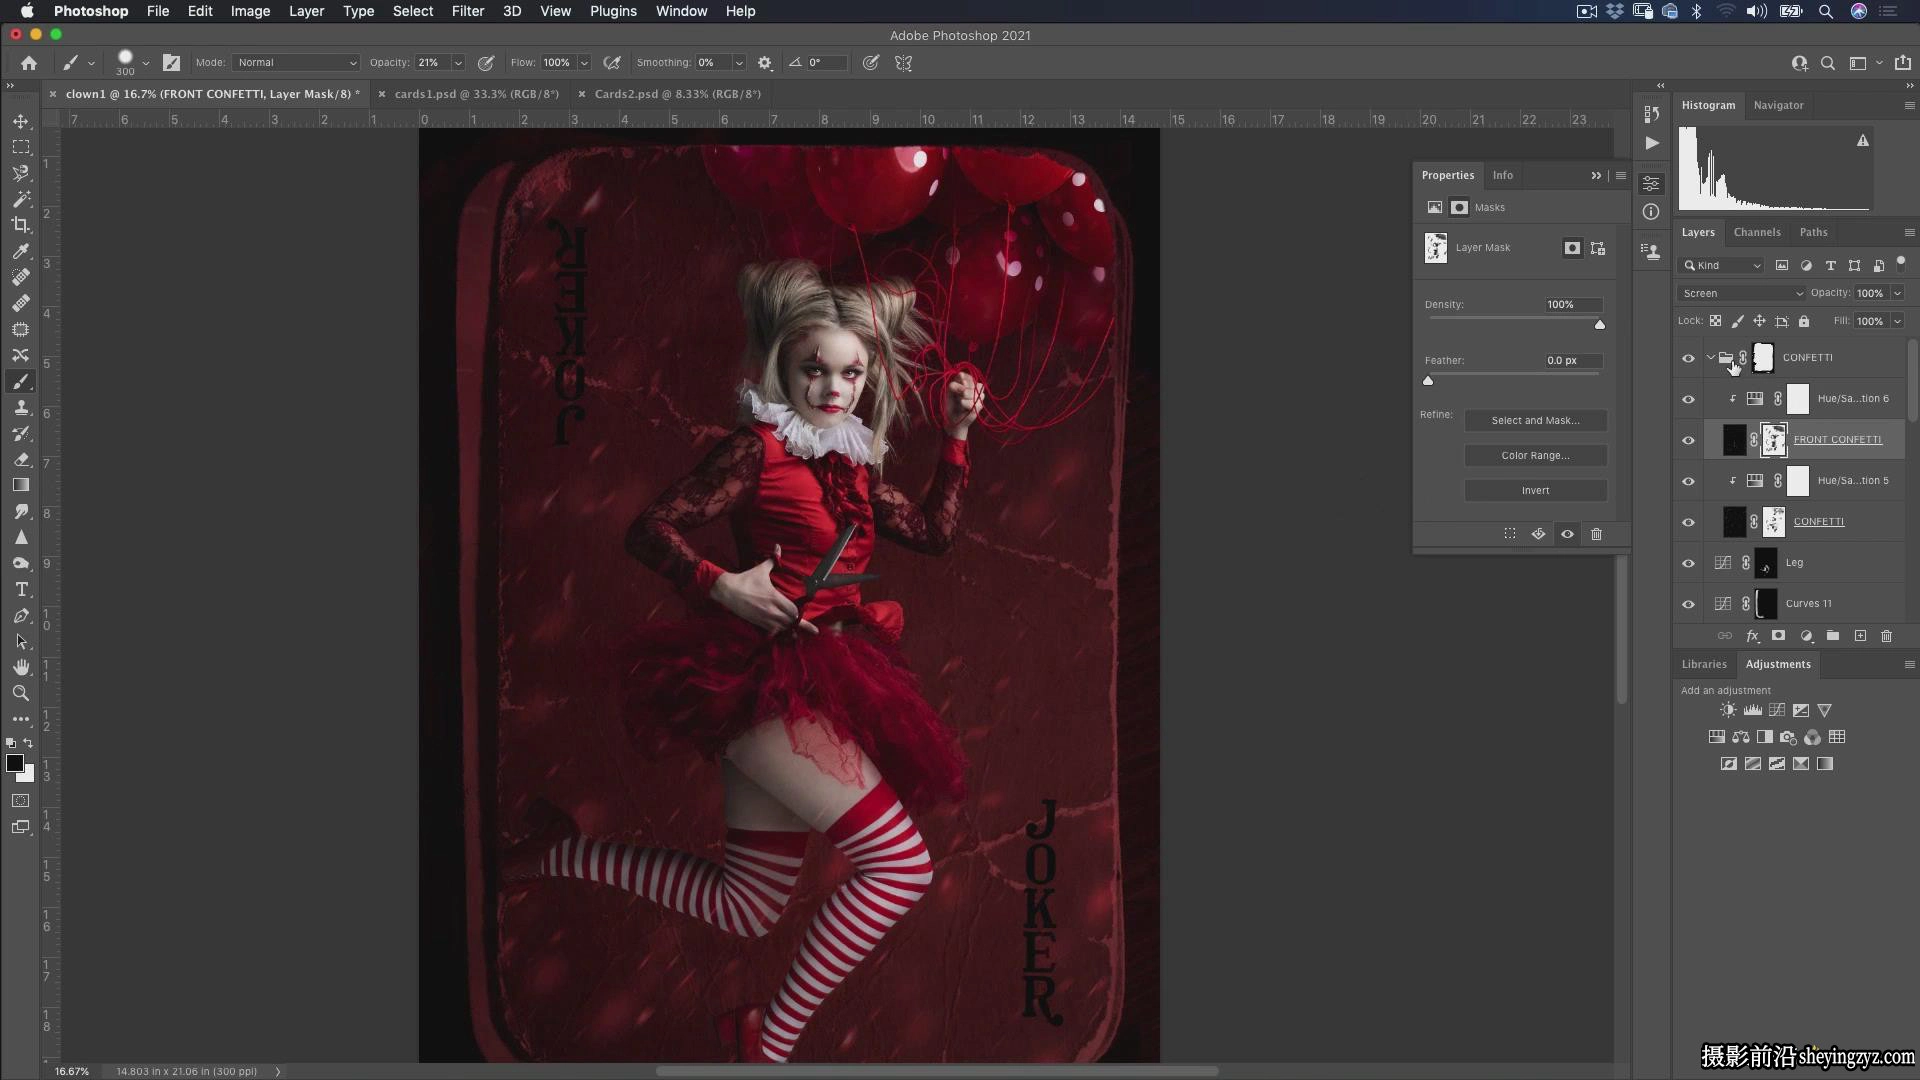
Task: Switch to the Info tab
Action: (x=1502, y=175)
